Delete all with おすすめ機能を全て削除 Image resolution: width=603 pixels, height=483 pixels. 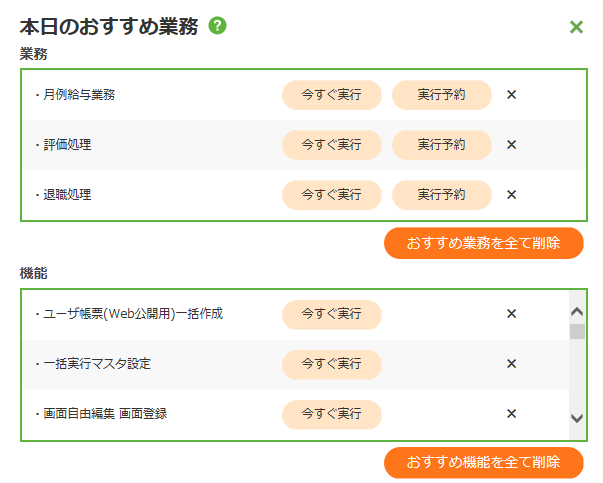483,462
